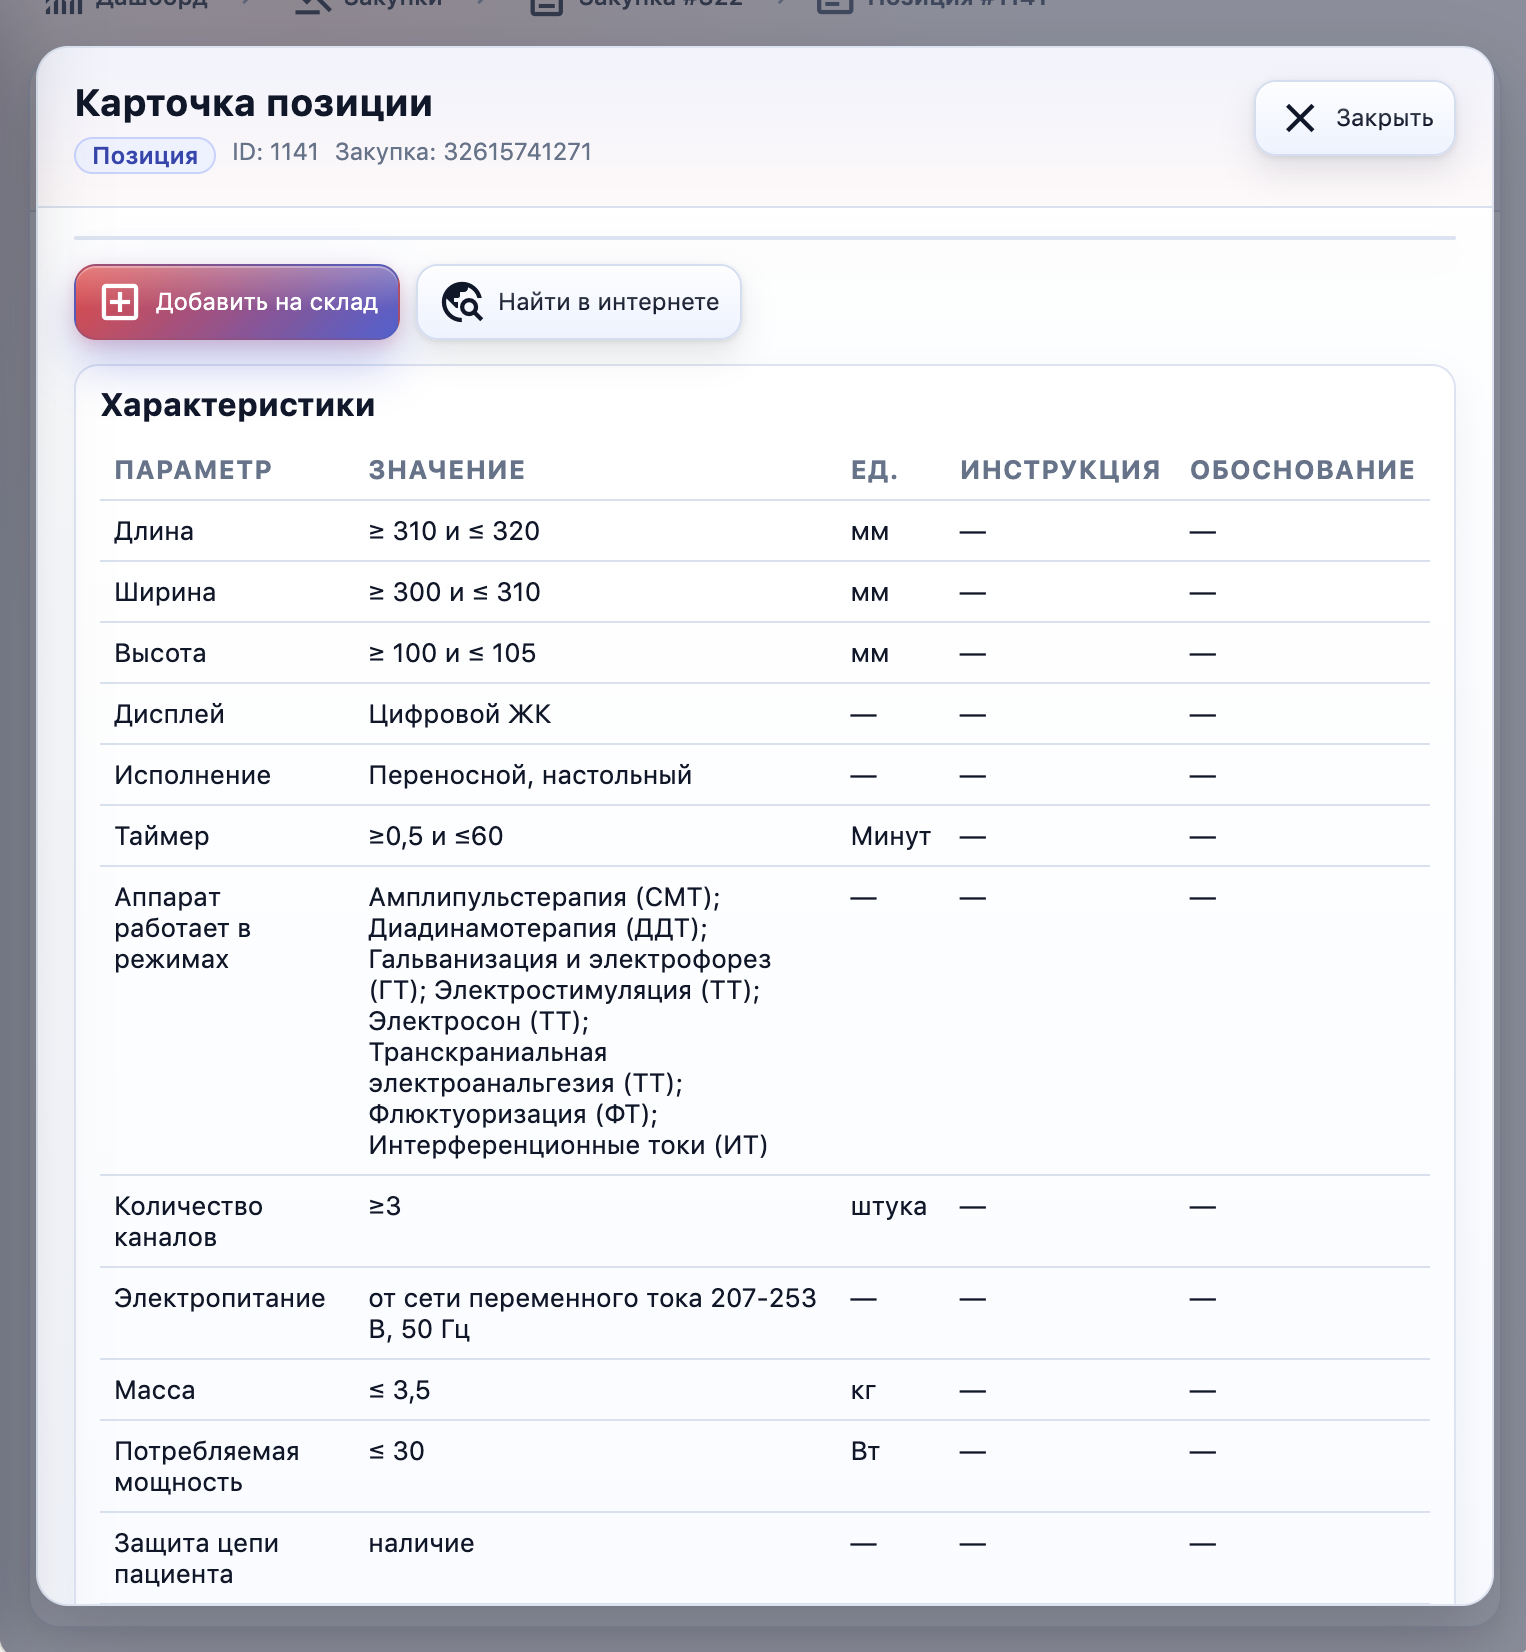Select the 'ID: 1141' text
The width and height of the screenshot is (1526, 1652).
275,152
